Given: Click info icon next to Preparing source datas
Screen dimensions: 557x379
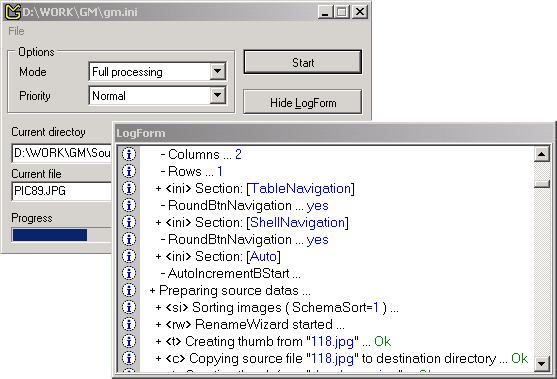Looking at the screenshot, I should pyautogui.click(x=129, y=290).
